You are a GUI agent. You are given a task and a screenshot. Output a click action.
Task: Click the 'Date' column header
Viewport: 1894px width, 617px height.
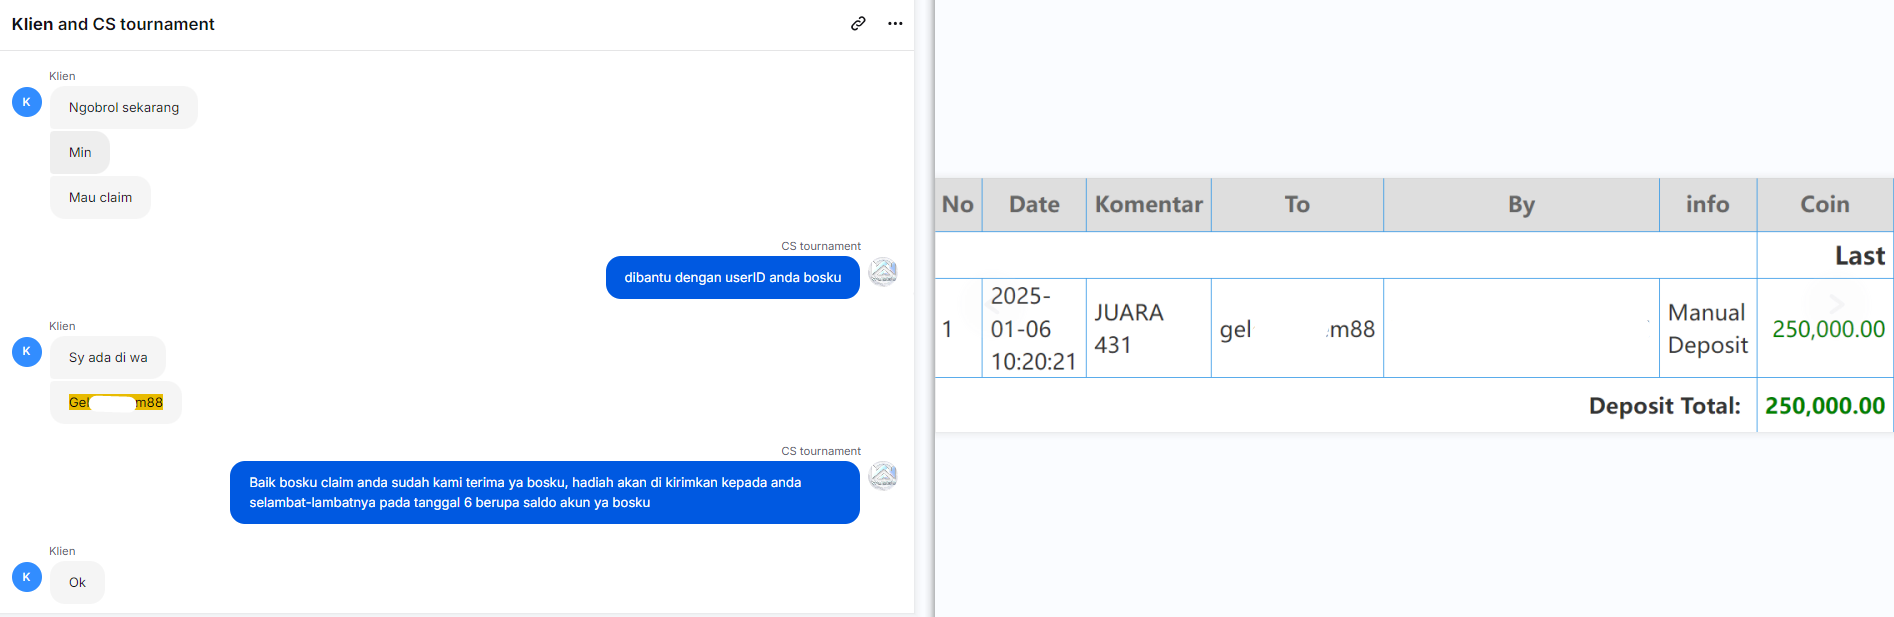pos(1034,205)
